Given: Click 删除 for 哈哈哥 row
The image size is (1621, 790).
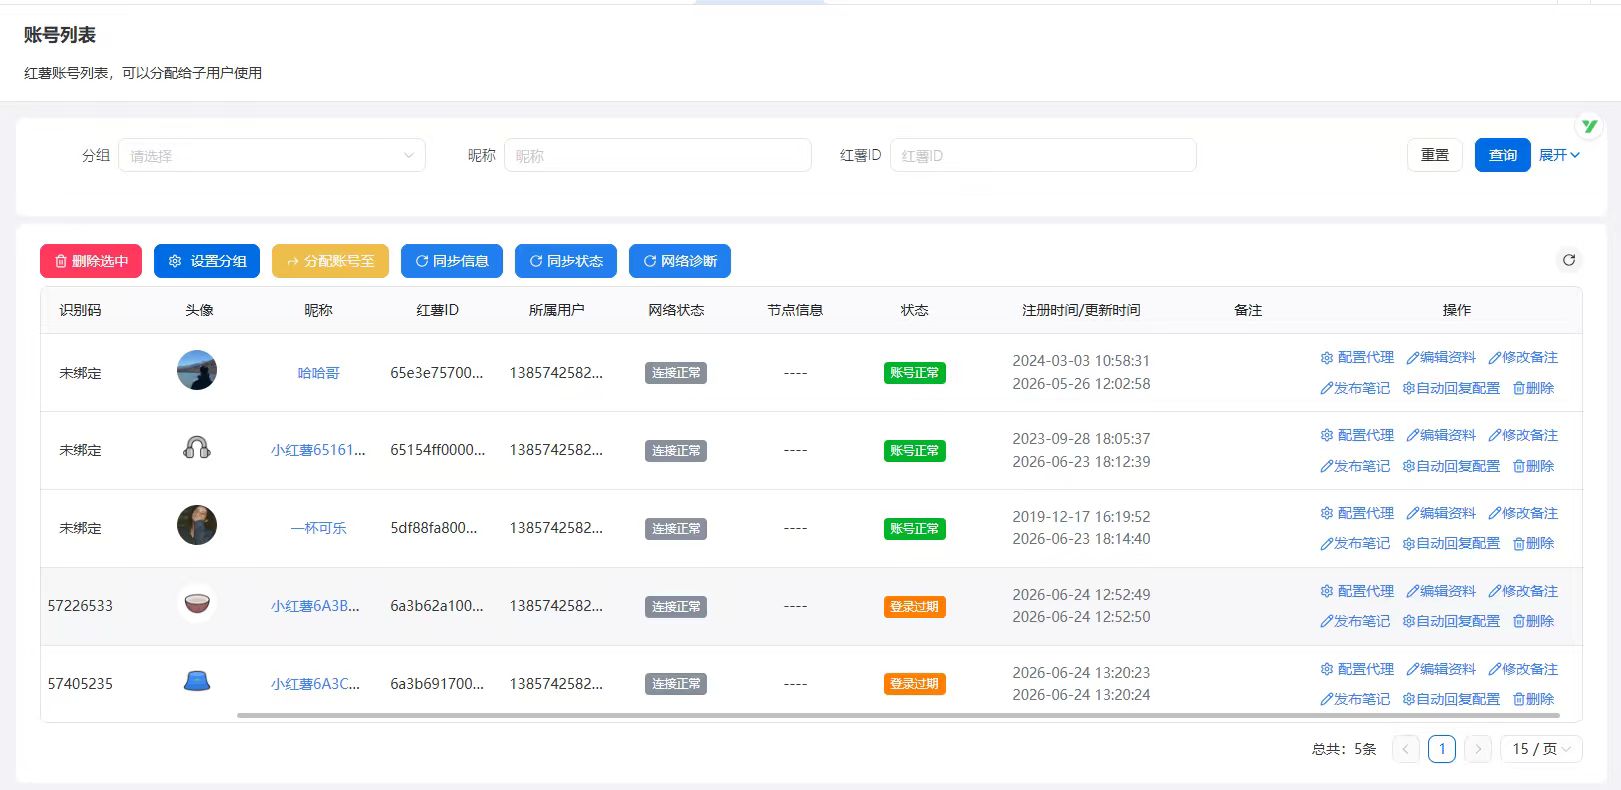Looking at the screenshot, I should [x=1533, y=388].
